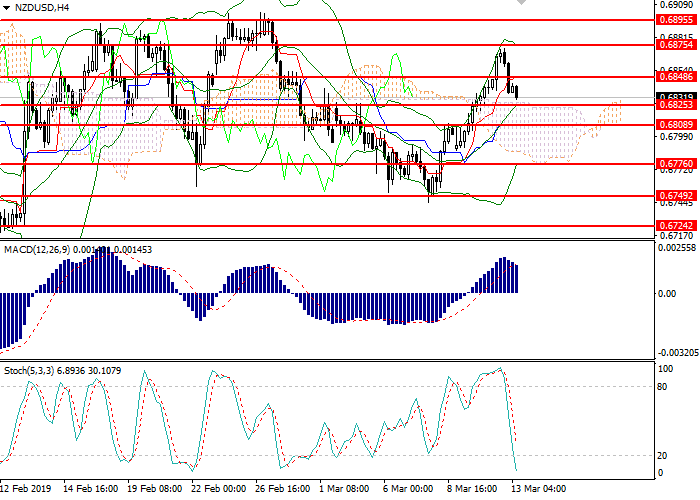The width and height of the screenshot is (700, 500).
Task: Select the 0.68253 red price label
Action: (x=674, y=104)
